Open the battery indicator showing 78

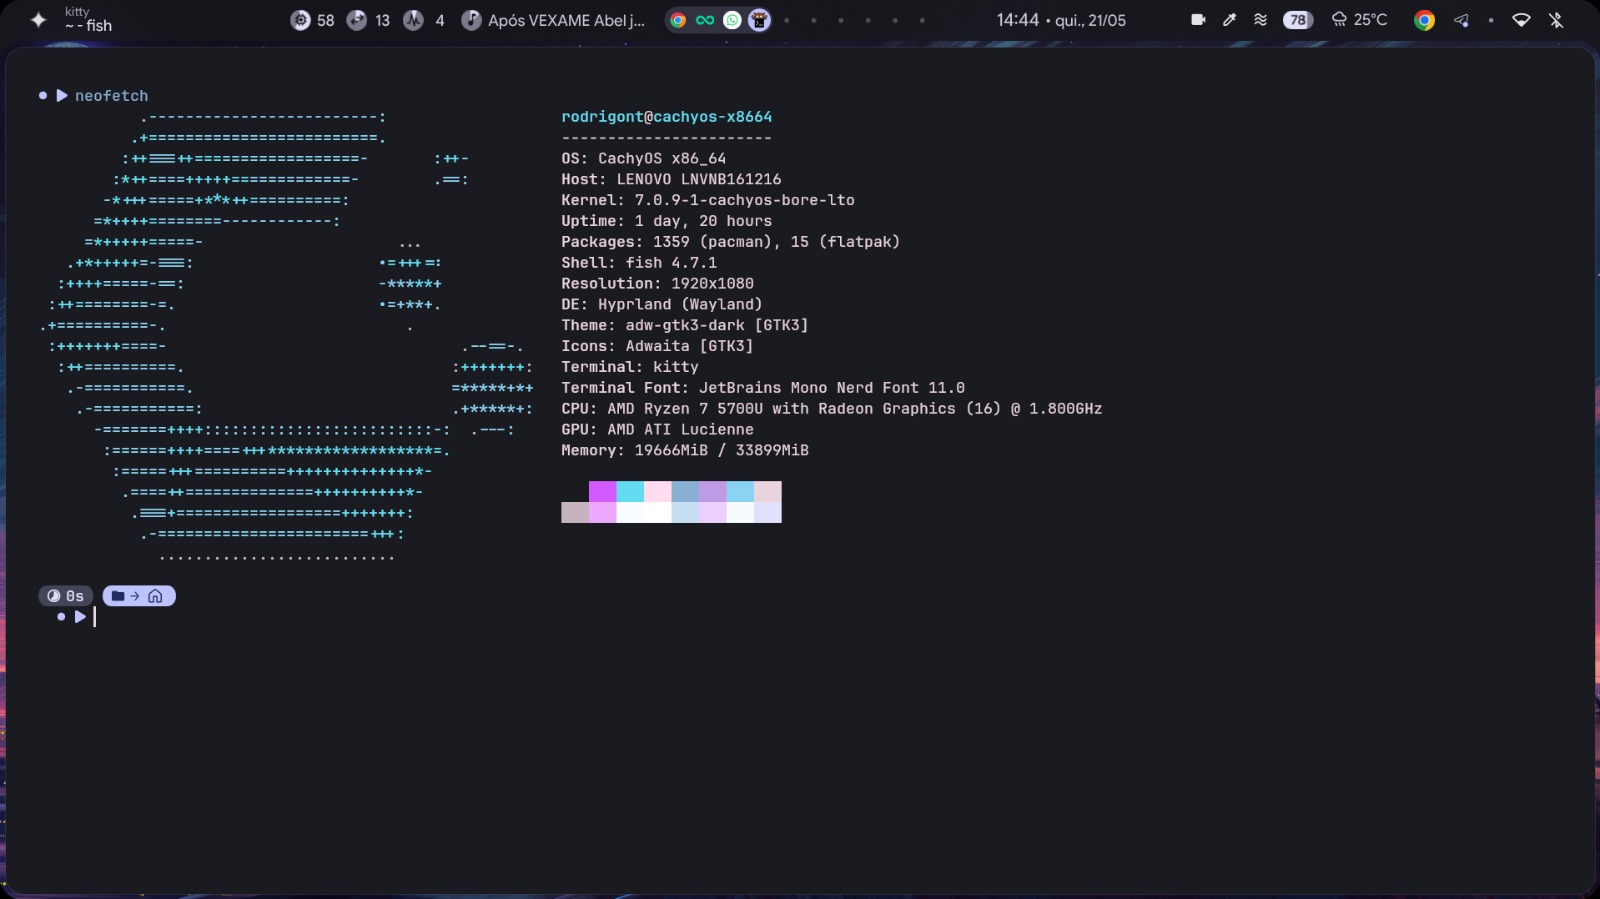[1298, 20]
